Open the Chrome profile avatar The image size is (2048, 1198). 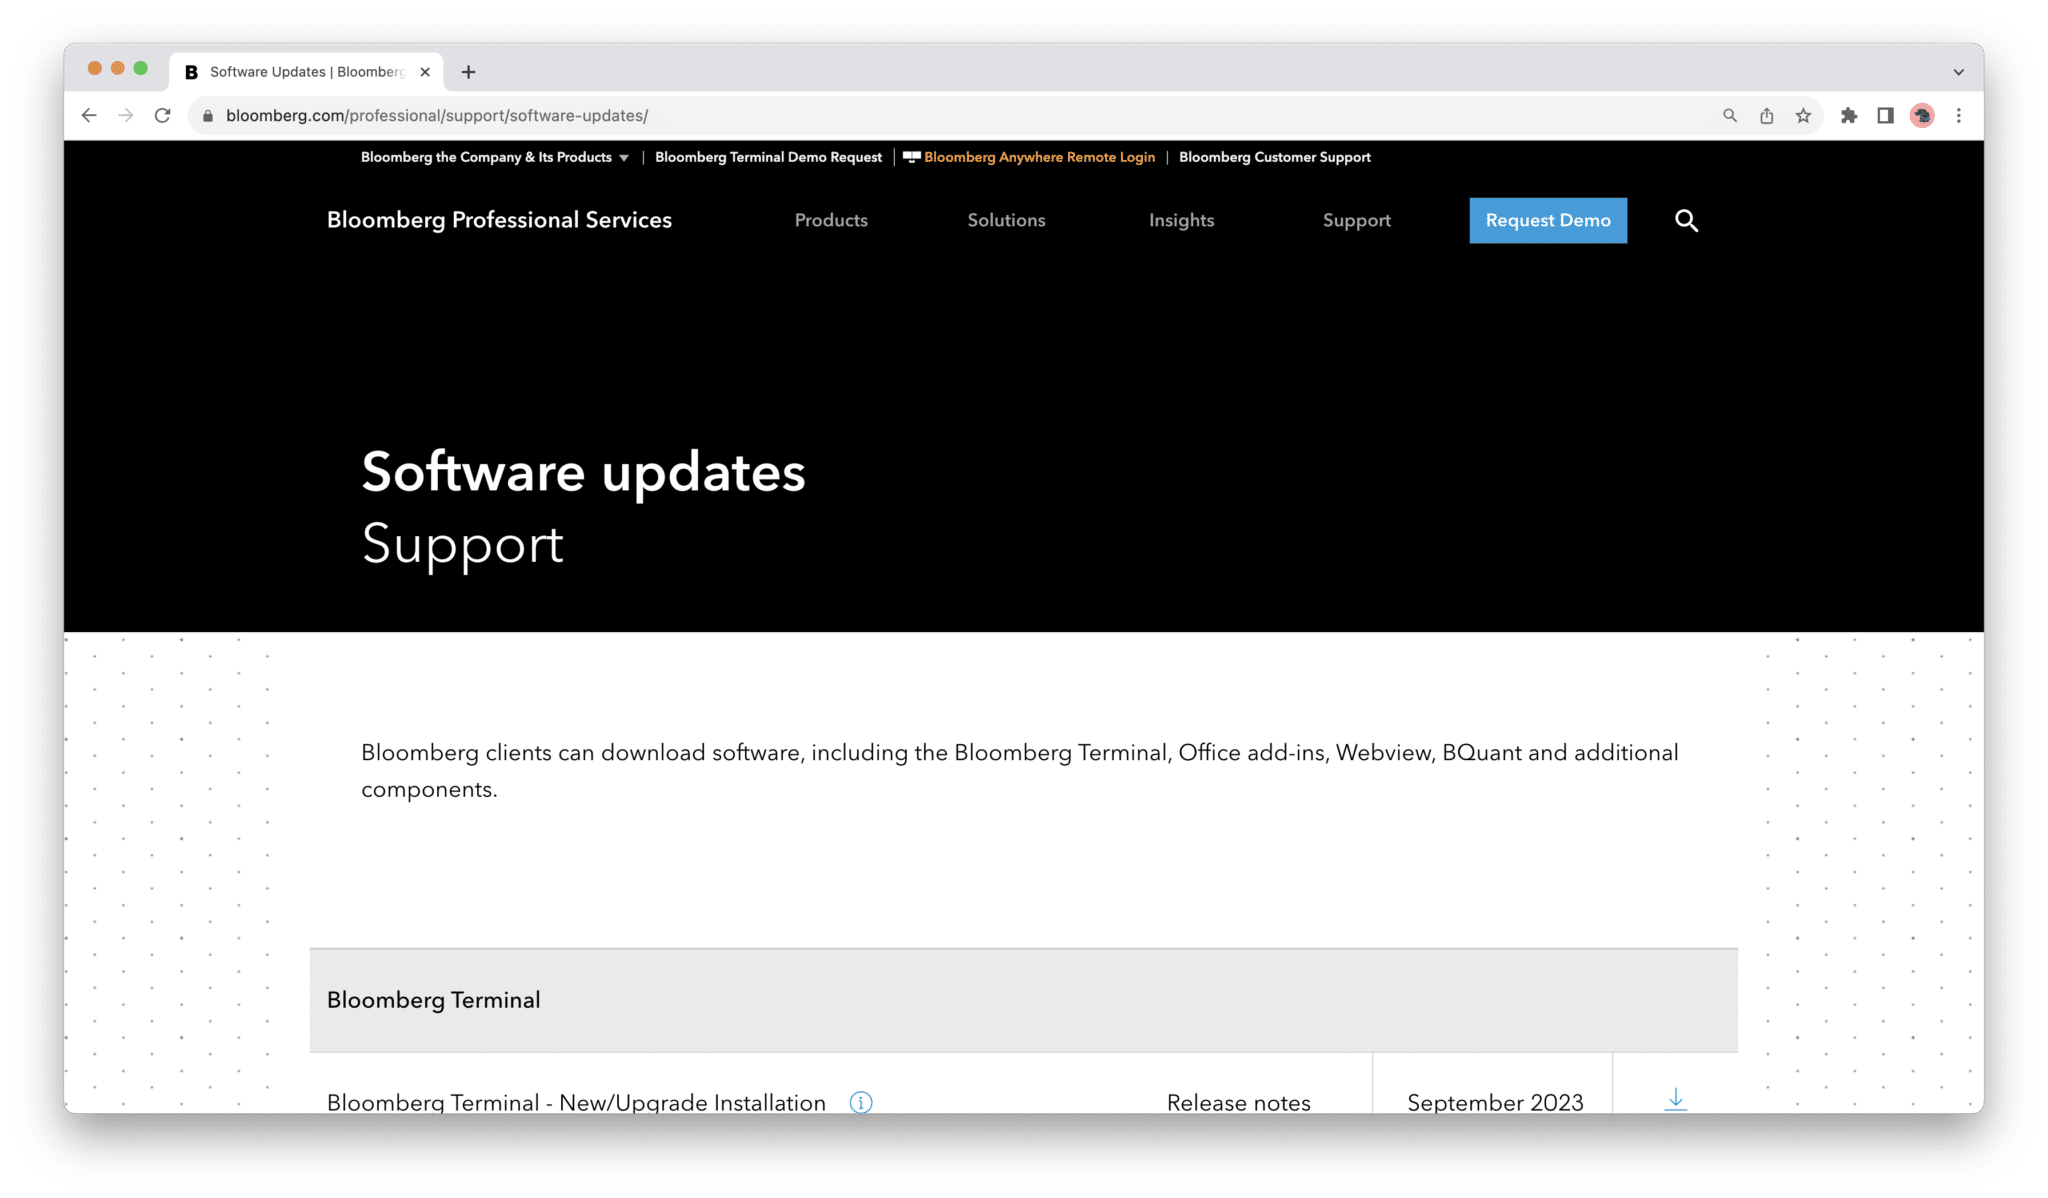(1922, 116)
